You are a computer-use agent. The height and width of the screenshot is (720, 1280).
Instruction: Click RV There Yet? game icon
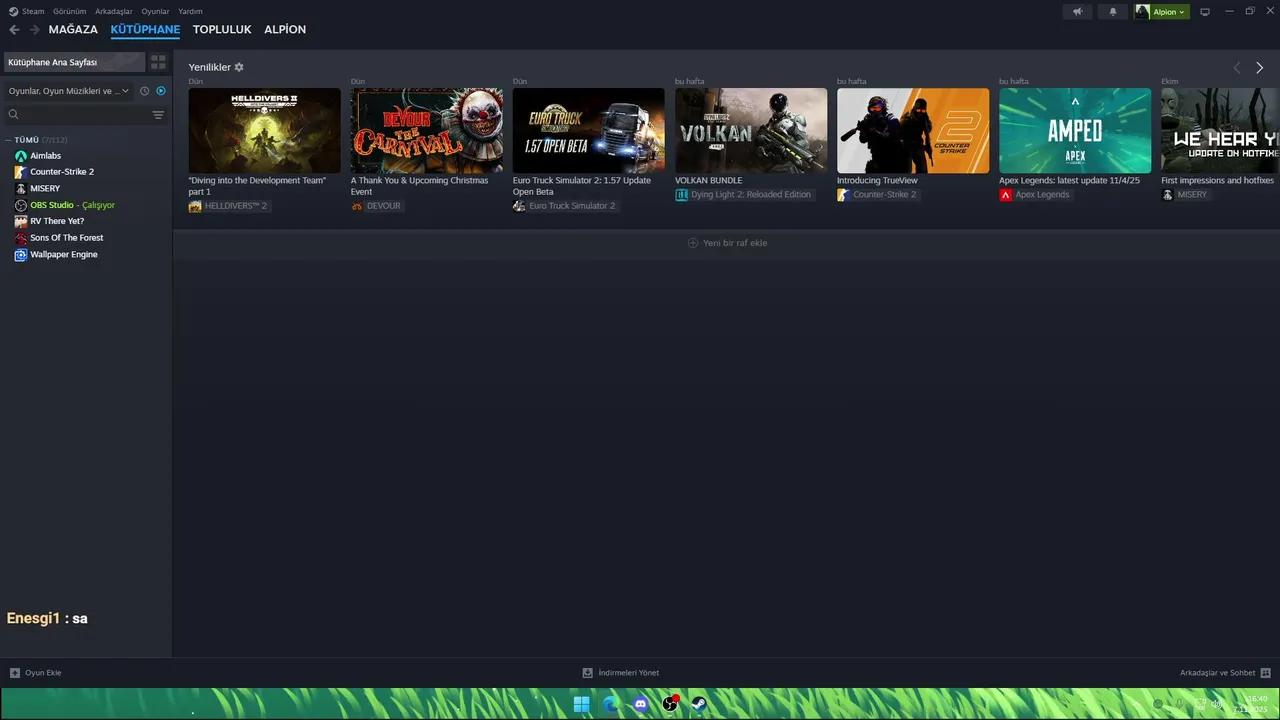(21, 221)
